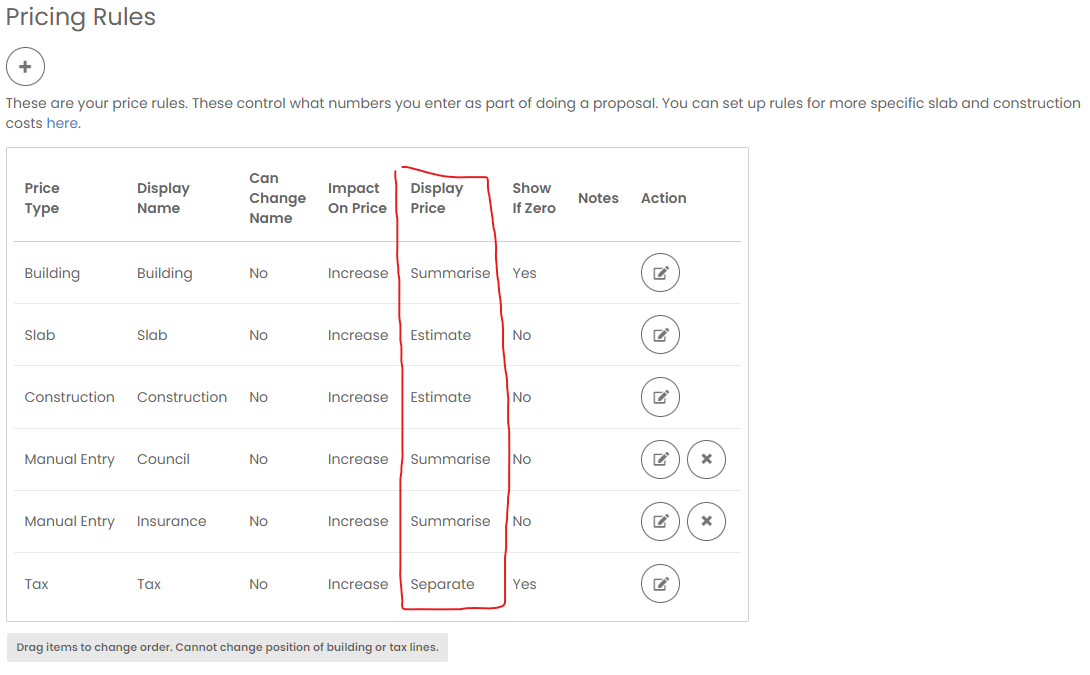Edit the Building pricing rule

(x=660, y=273)
